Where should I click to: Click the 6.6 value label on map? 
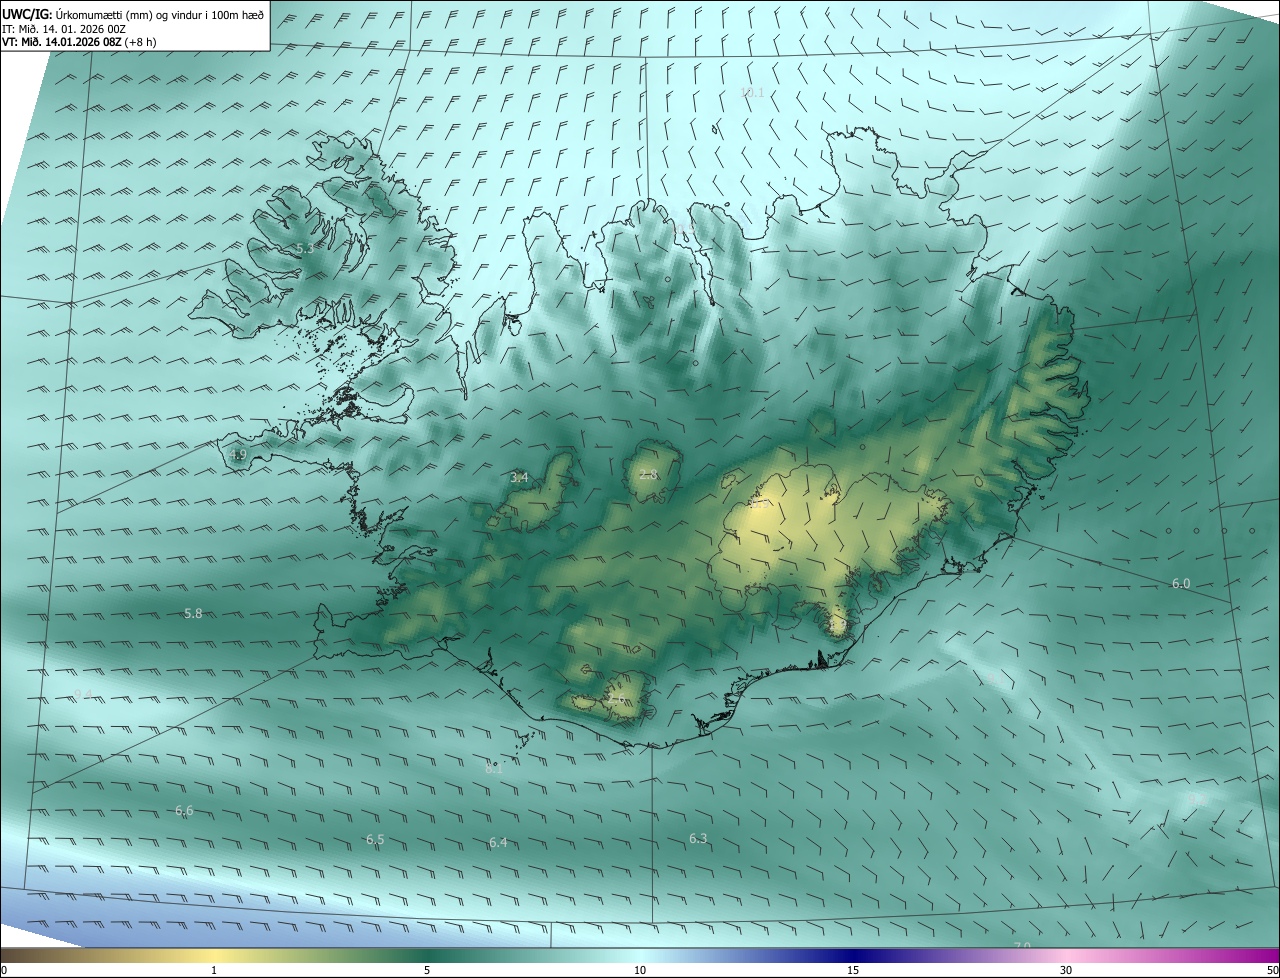pos(184,810)
